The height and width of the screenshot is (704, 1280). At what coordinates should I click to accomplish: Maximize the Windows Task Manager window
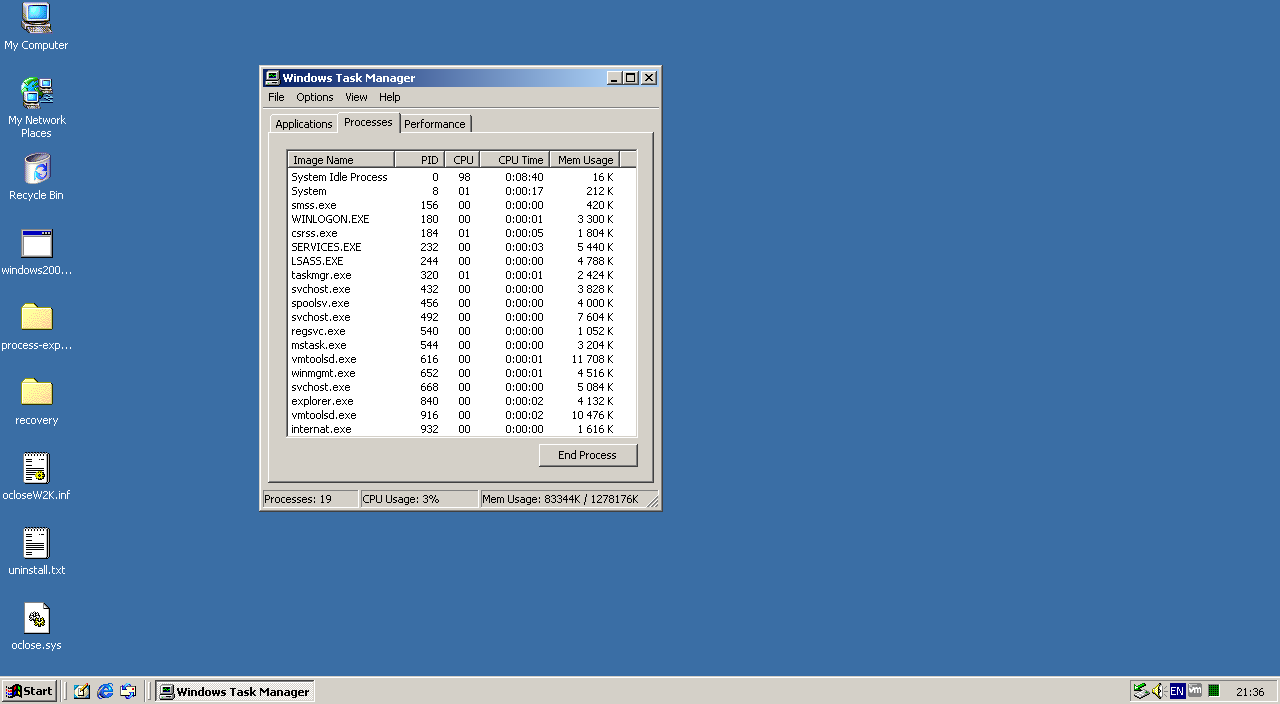(x=631, y=78)
